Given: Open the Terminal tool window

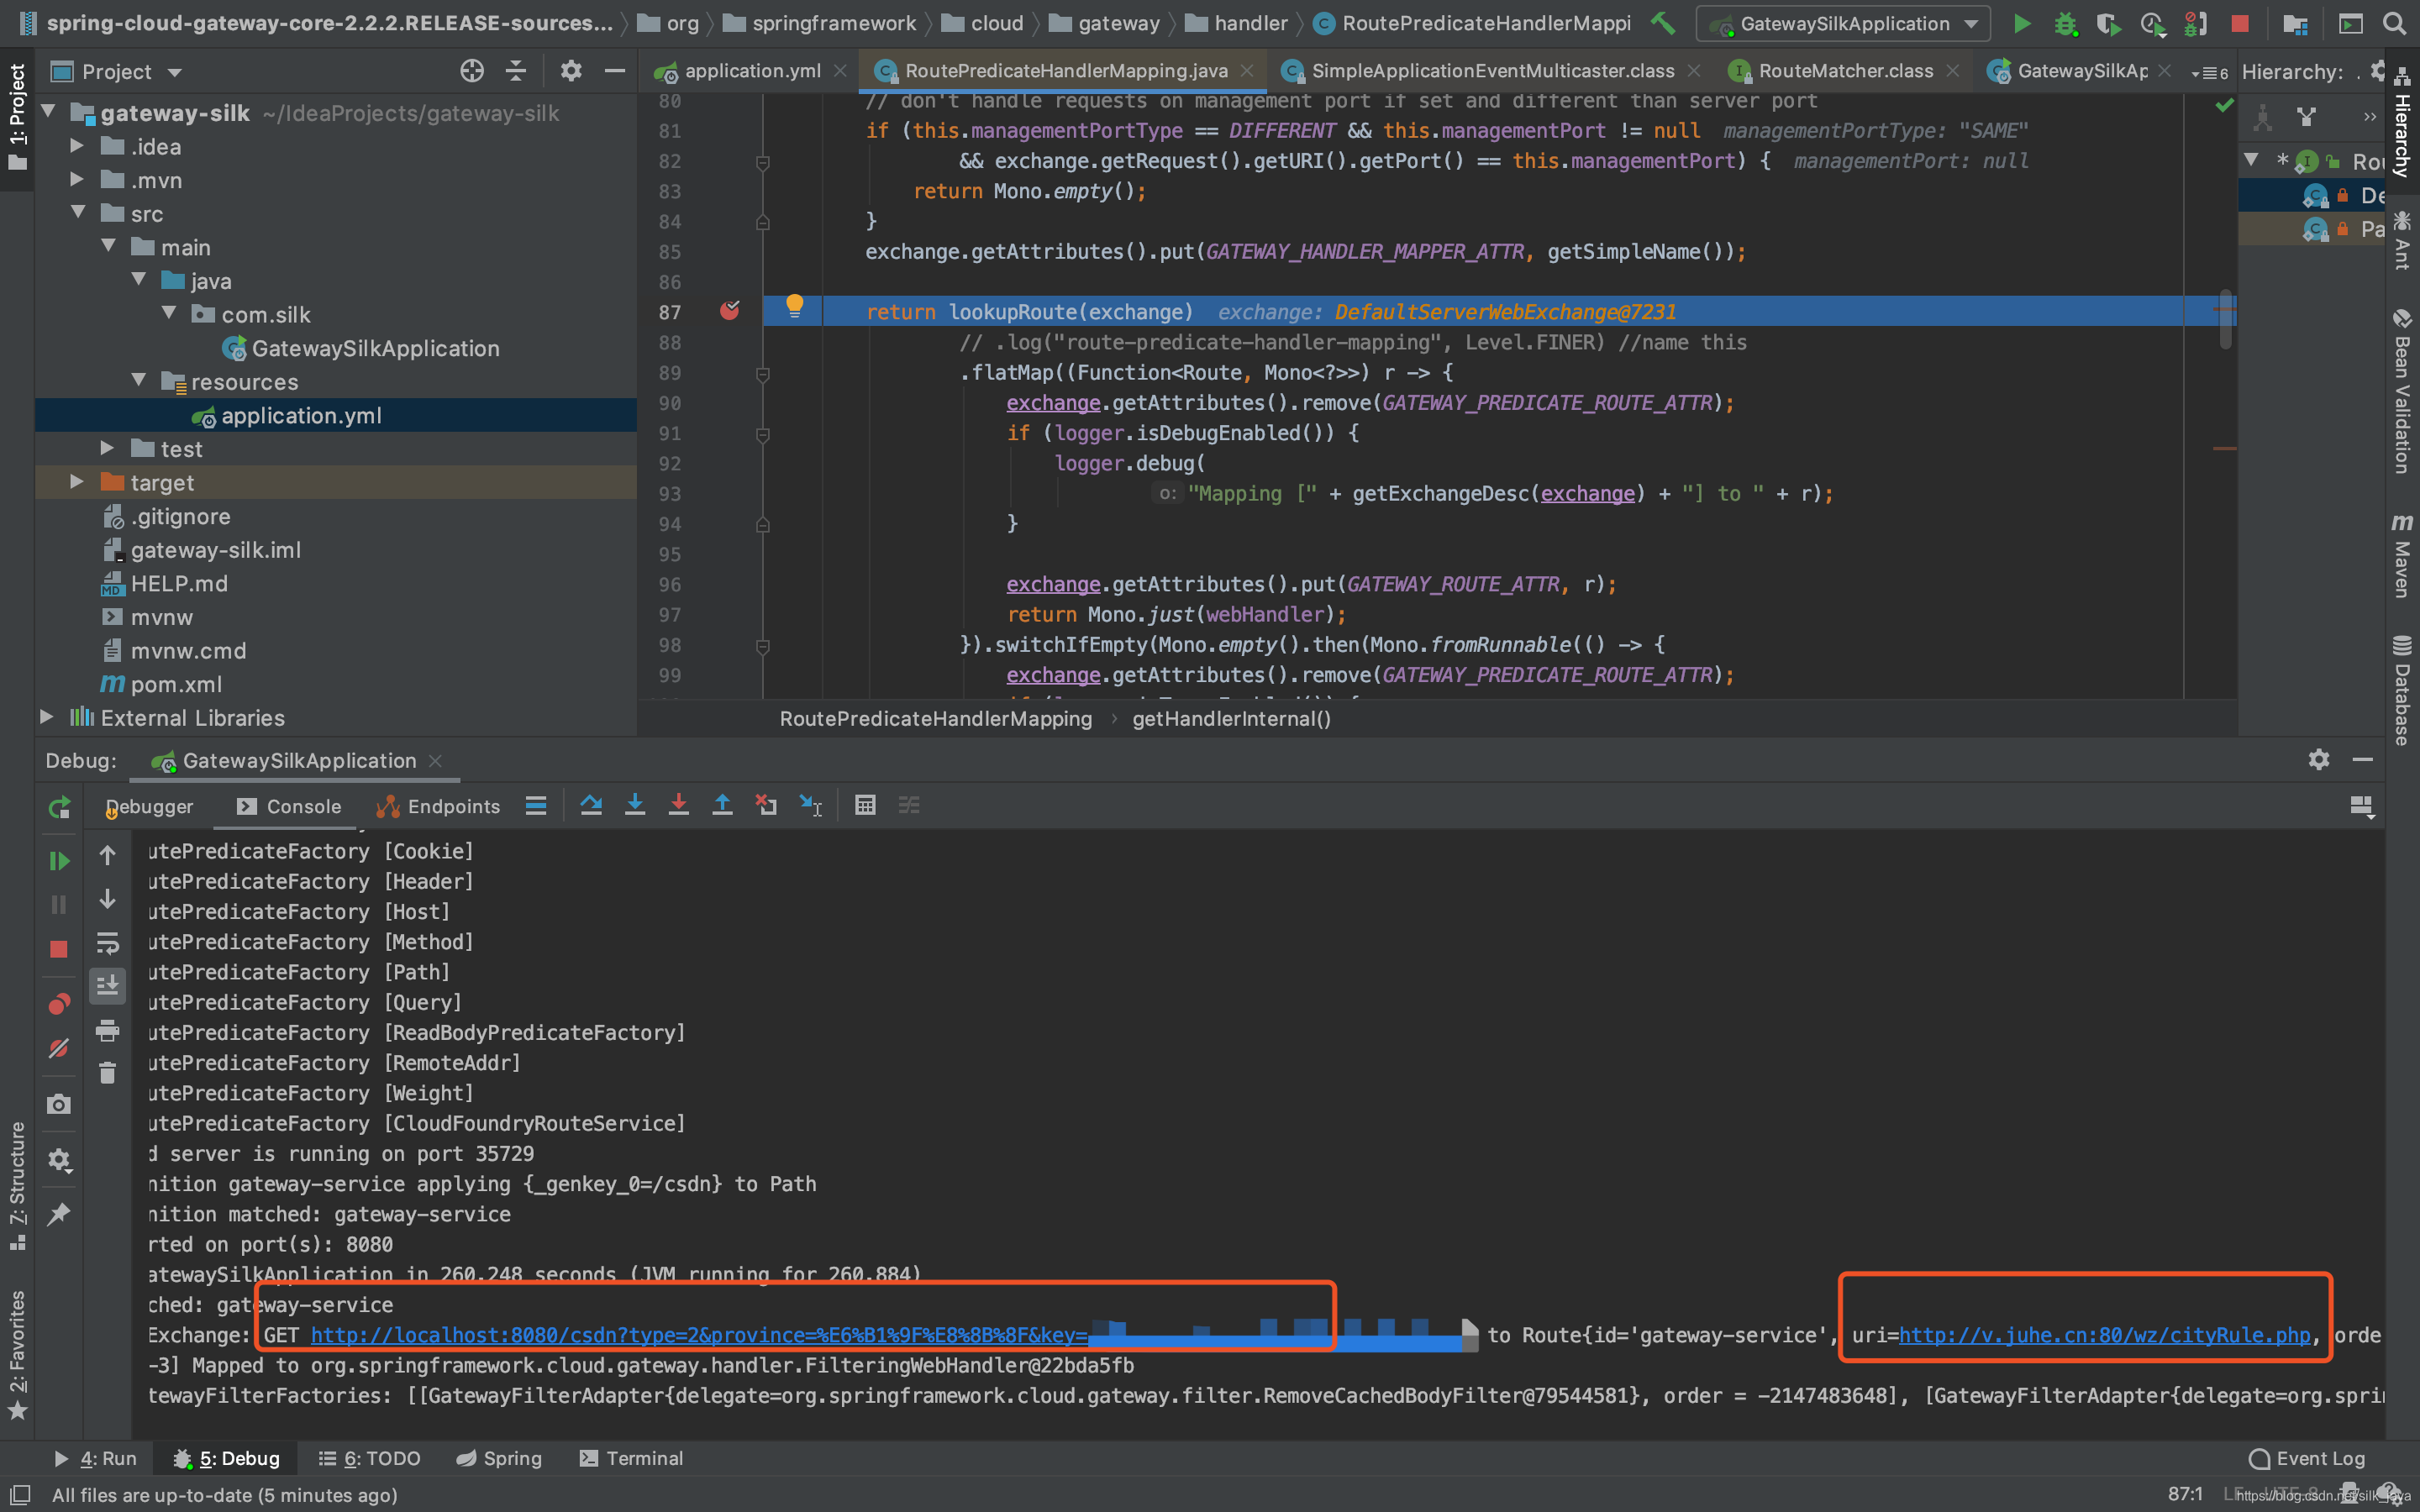Looking at the screenshot, I should [632, 1459].
